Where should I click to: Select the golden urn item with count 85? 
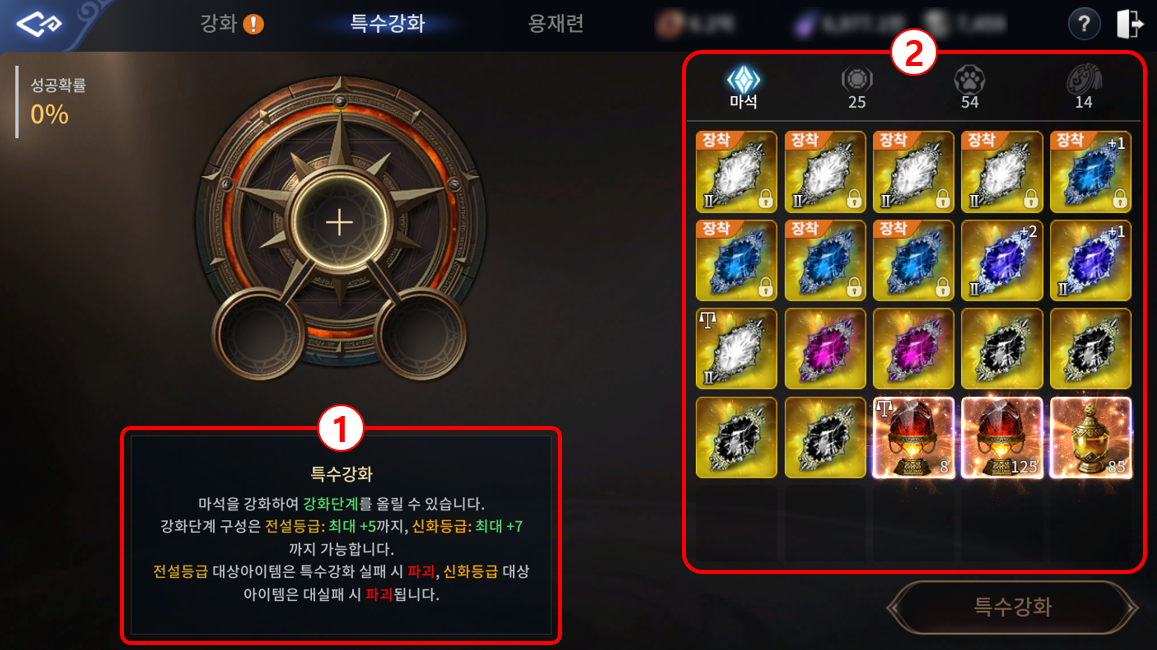coord(1090,438)
